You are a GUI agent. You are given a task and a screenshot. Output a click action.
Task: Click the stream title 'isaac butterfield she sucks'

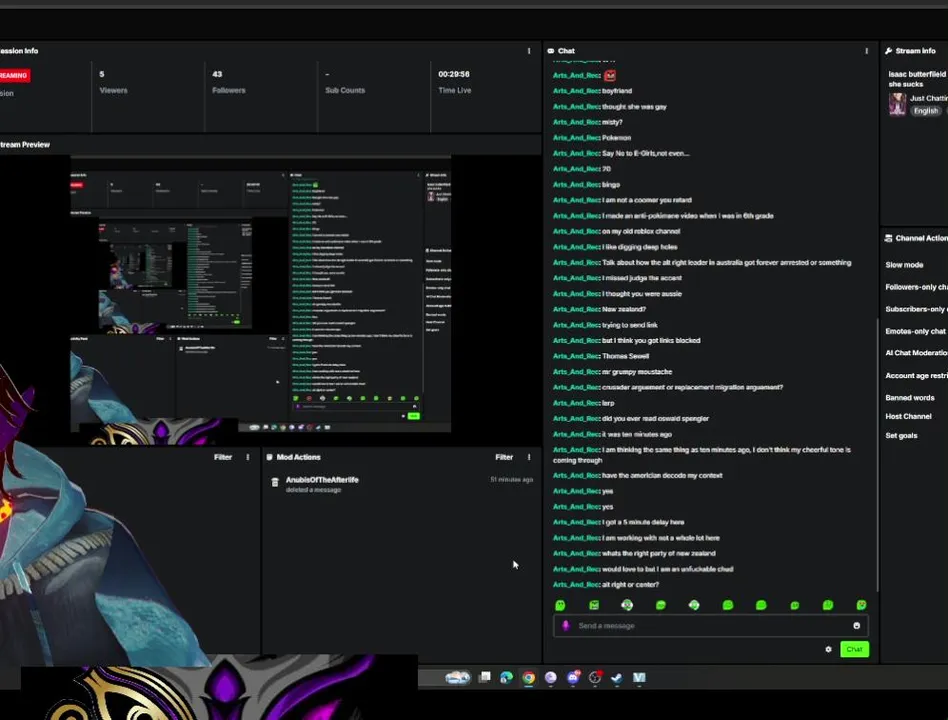click(x=917, y=79)
